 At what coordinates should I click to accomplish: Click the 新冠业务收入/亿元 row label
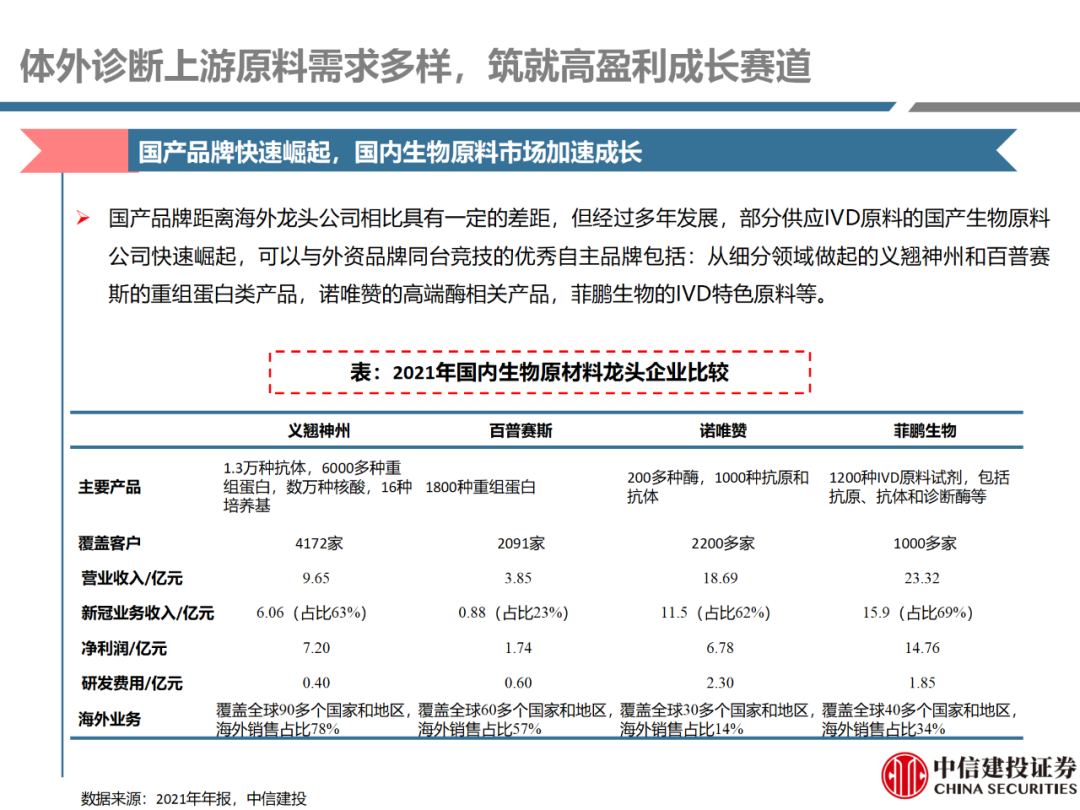147,613
